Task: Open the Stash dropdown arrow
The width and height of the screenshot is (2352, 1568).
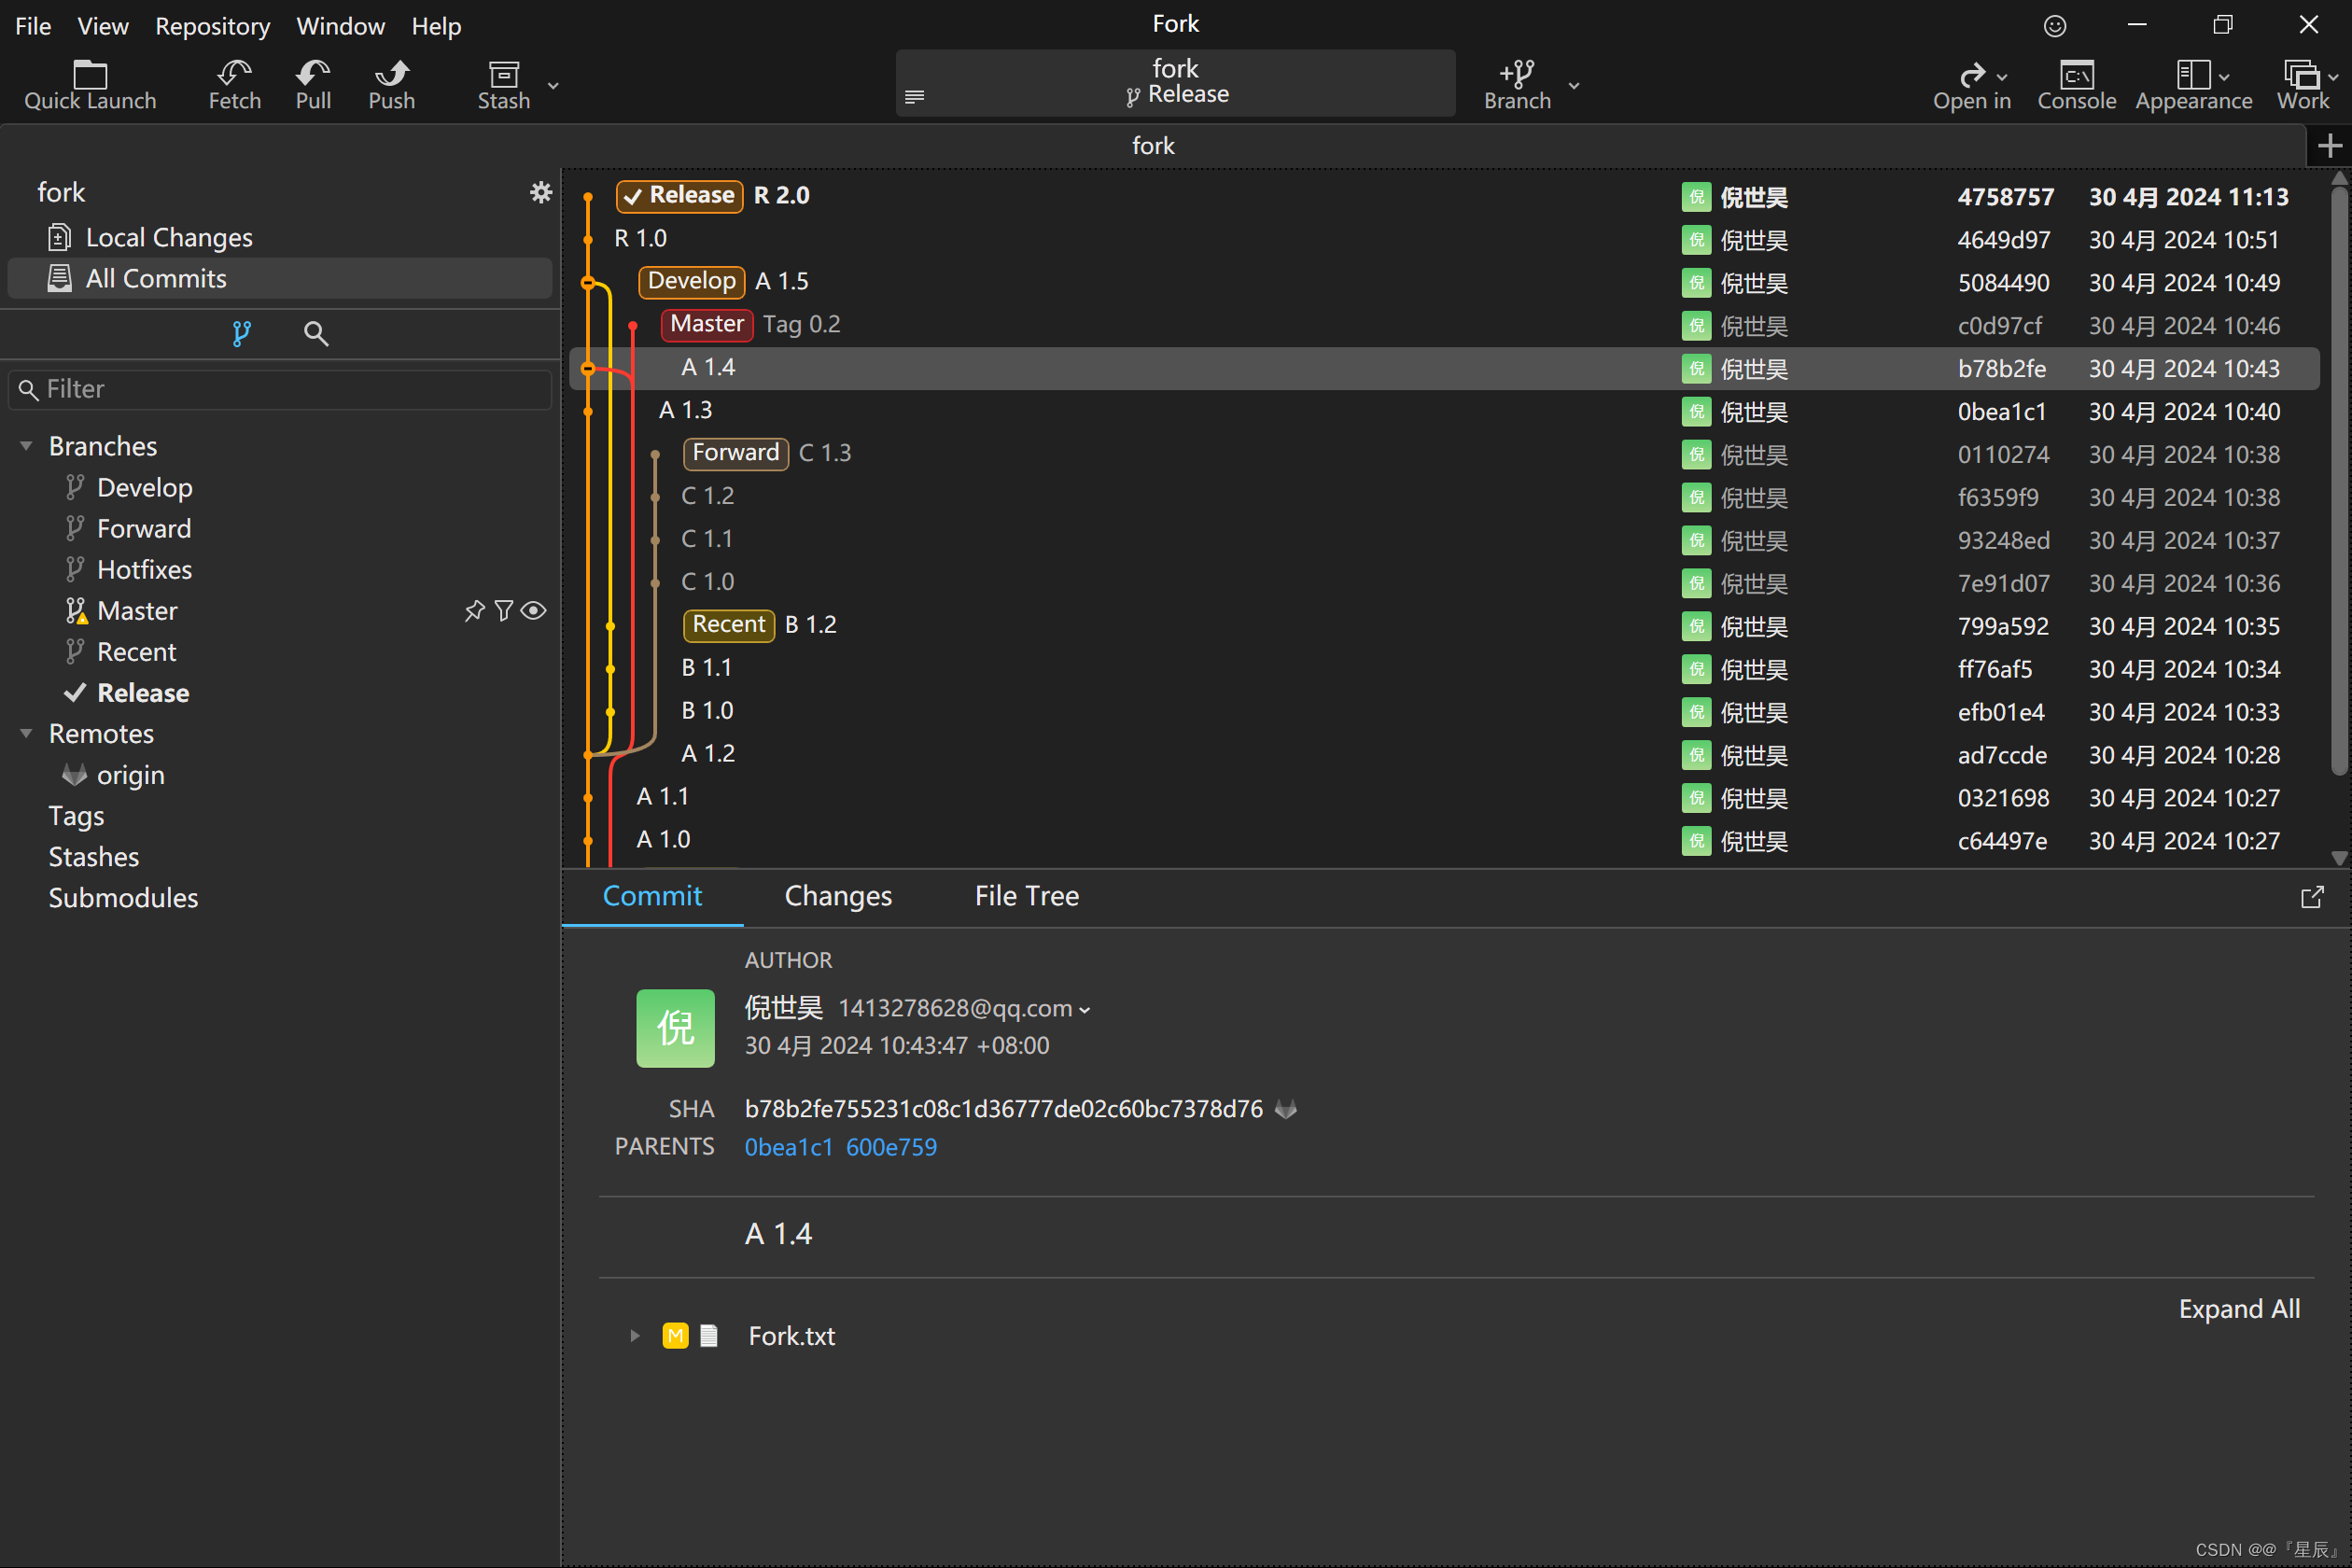Action: (x=553, y=85)
